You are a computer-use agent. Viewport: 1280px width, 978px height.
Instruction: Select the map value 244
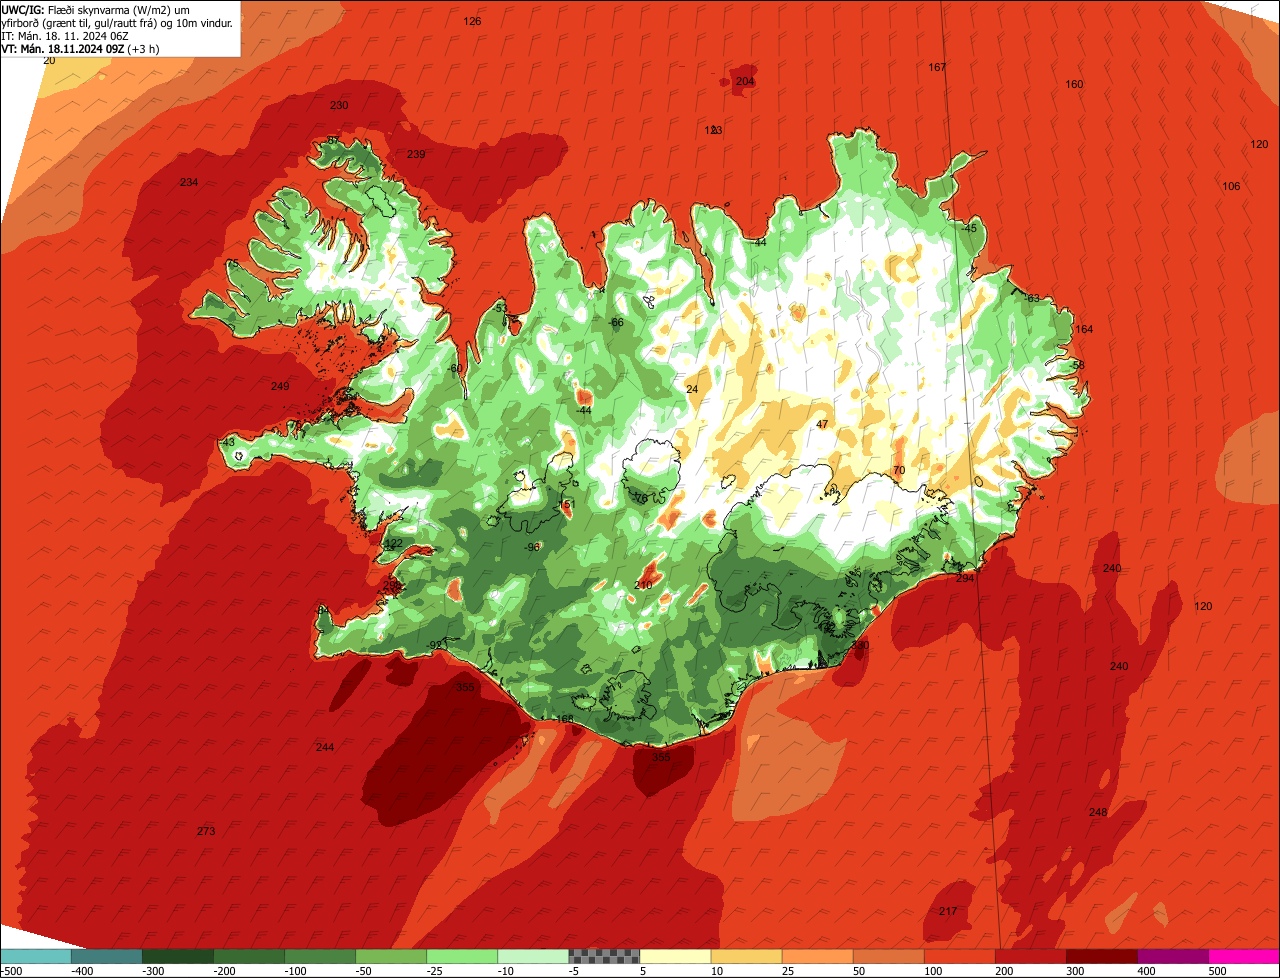tap(325, 747)
